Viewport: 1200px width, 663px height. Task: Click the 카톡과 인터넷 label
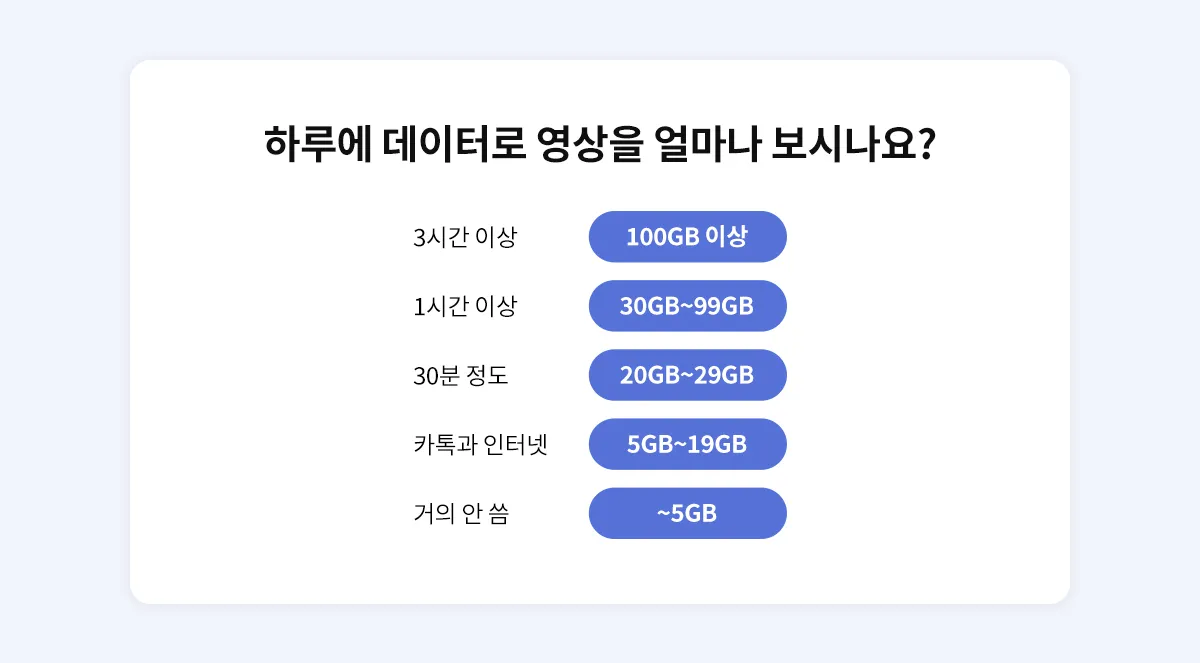[480, 445]
